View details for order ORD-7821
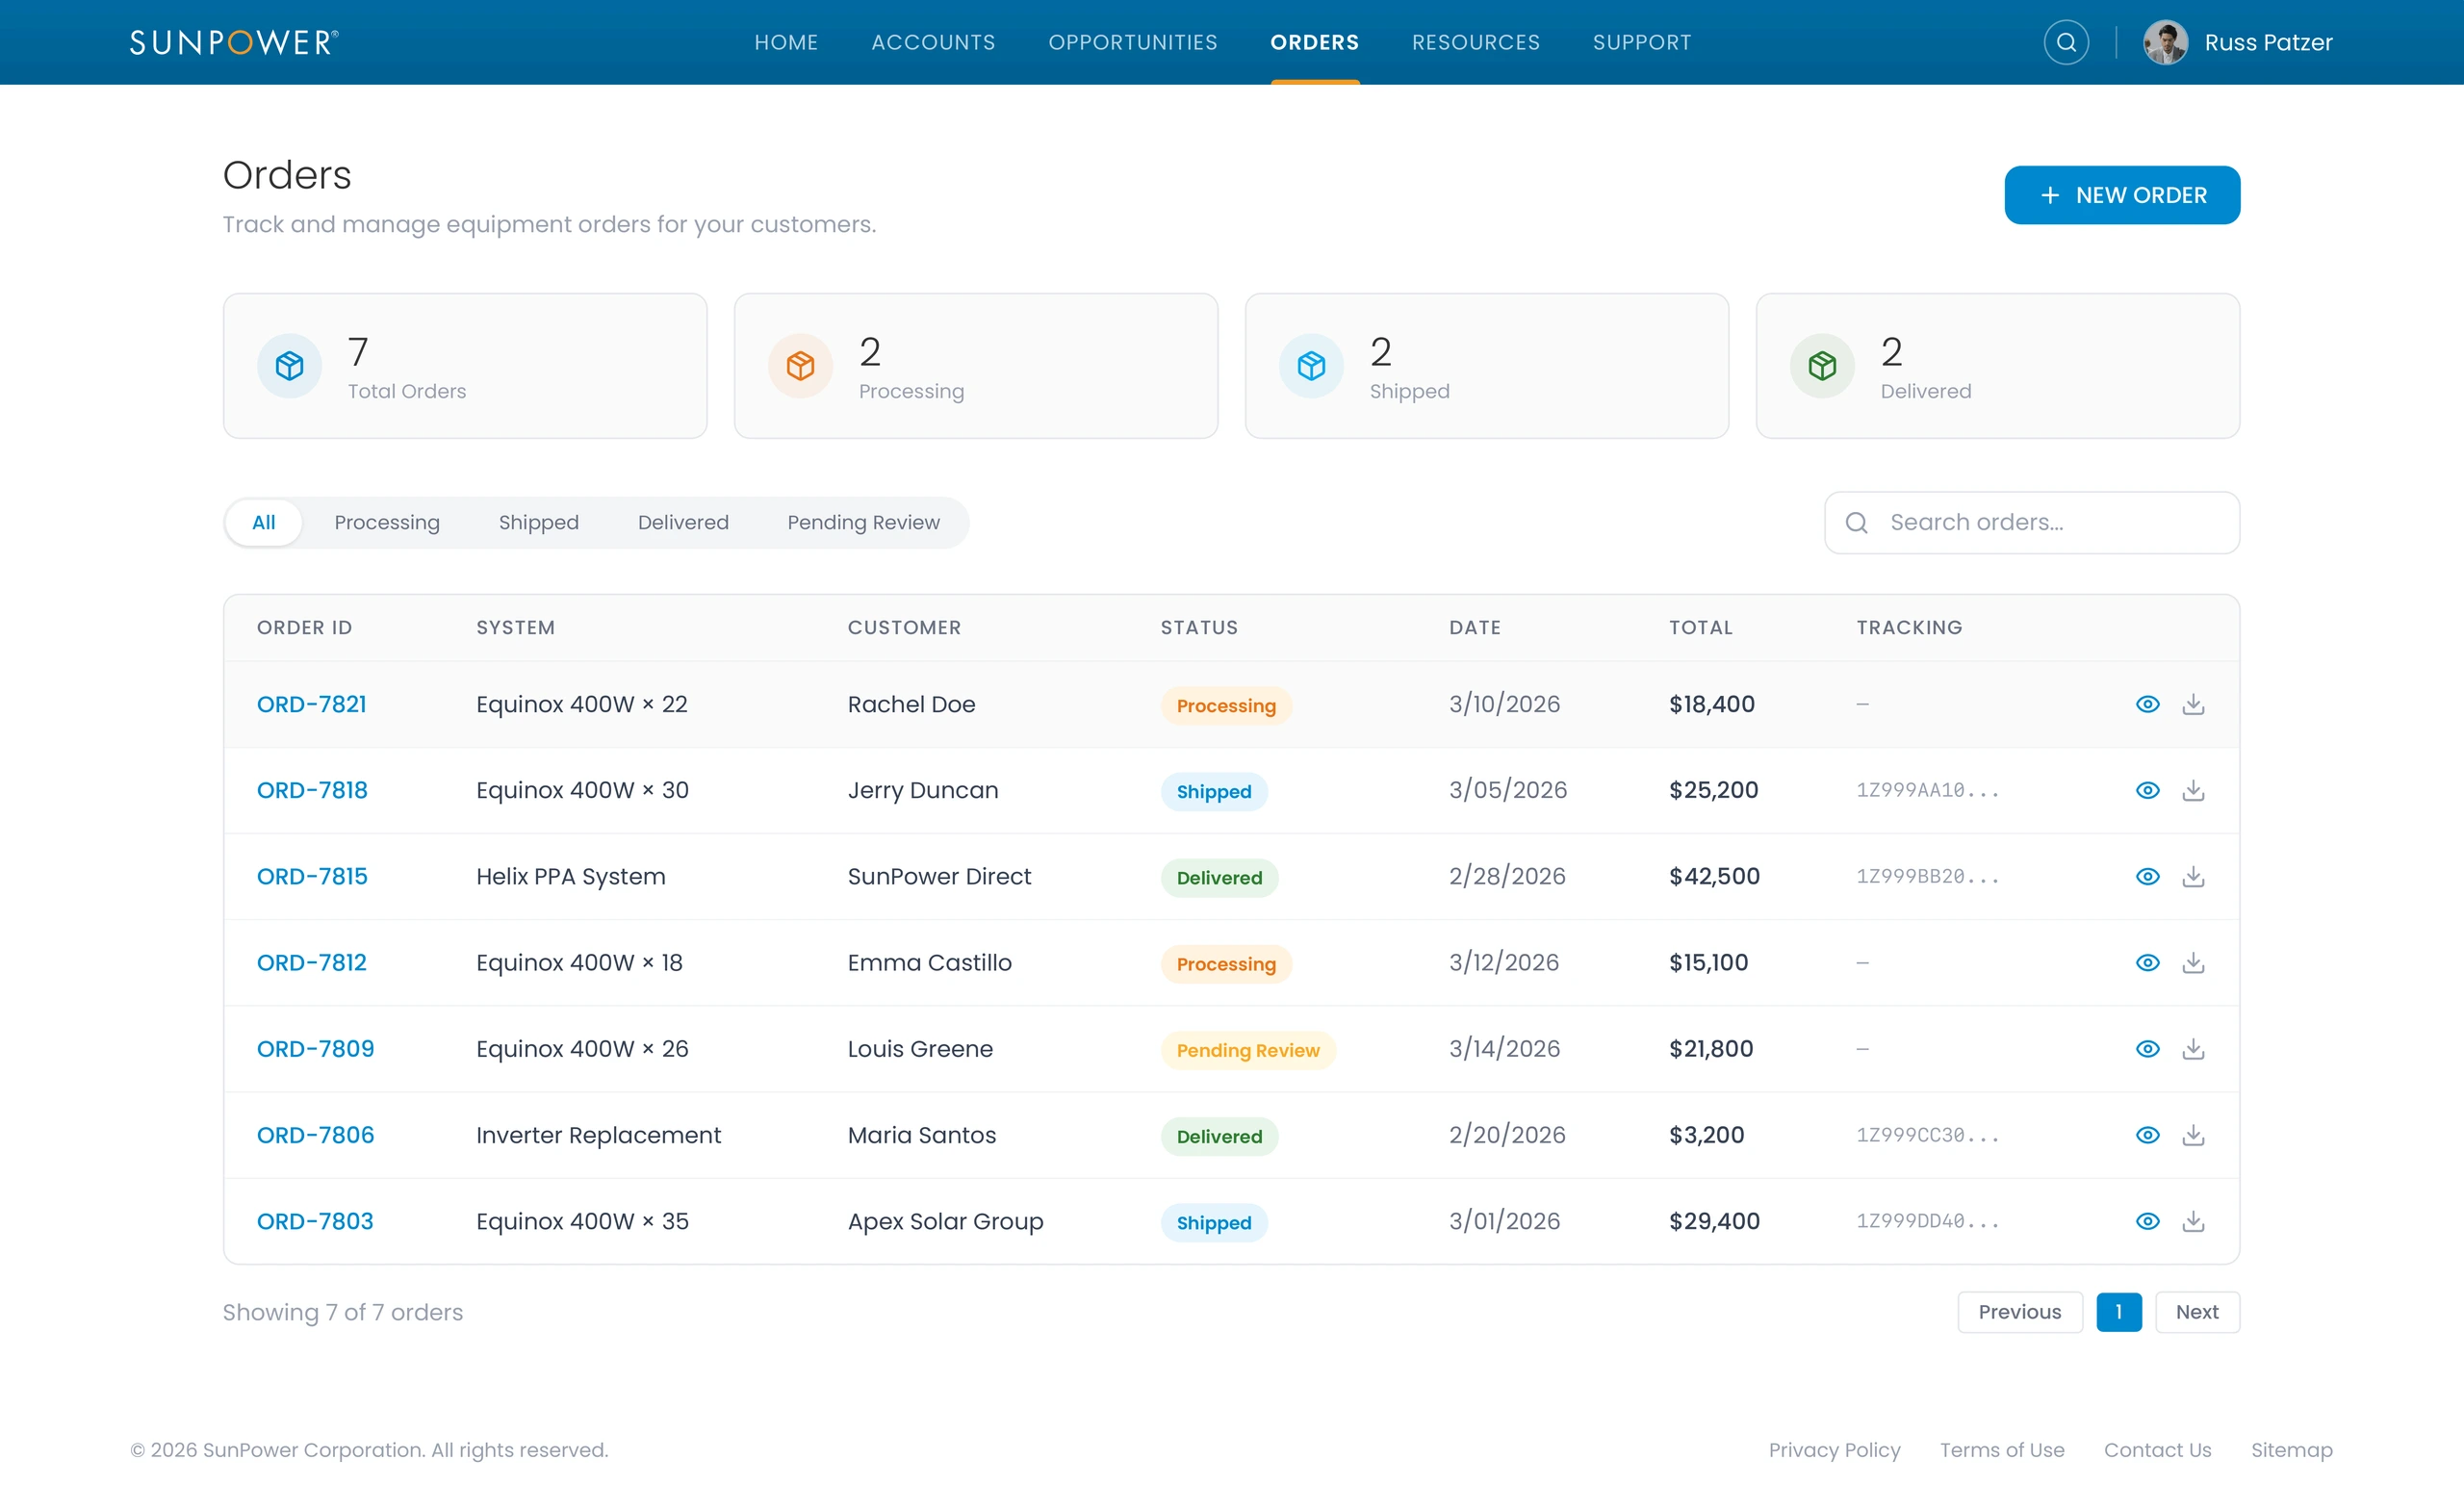The width and height of the screenshot is (2464, 1485). pos(2147,704)
